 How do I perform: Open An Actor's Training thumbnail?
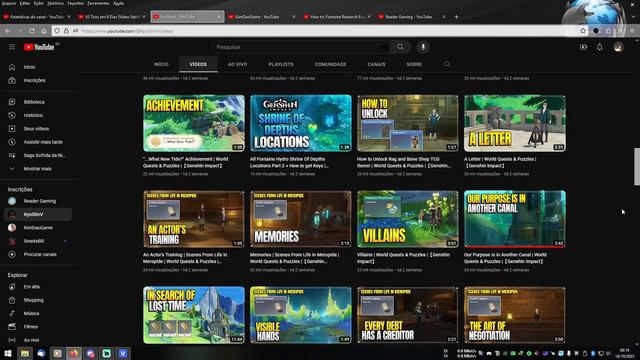[x=194, y=219]
